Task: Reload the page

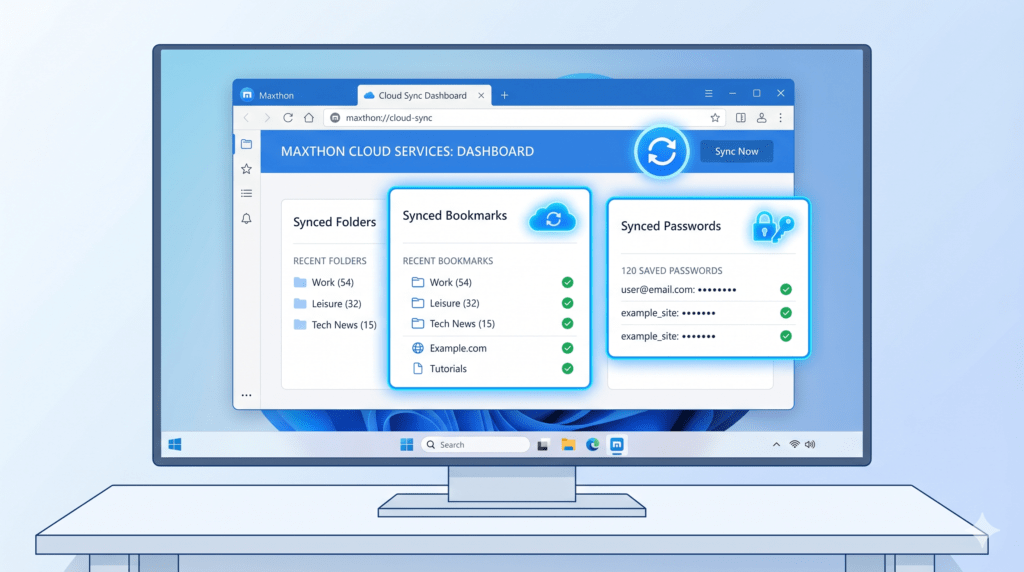Action: (x=288, y=118)
